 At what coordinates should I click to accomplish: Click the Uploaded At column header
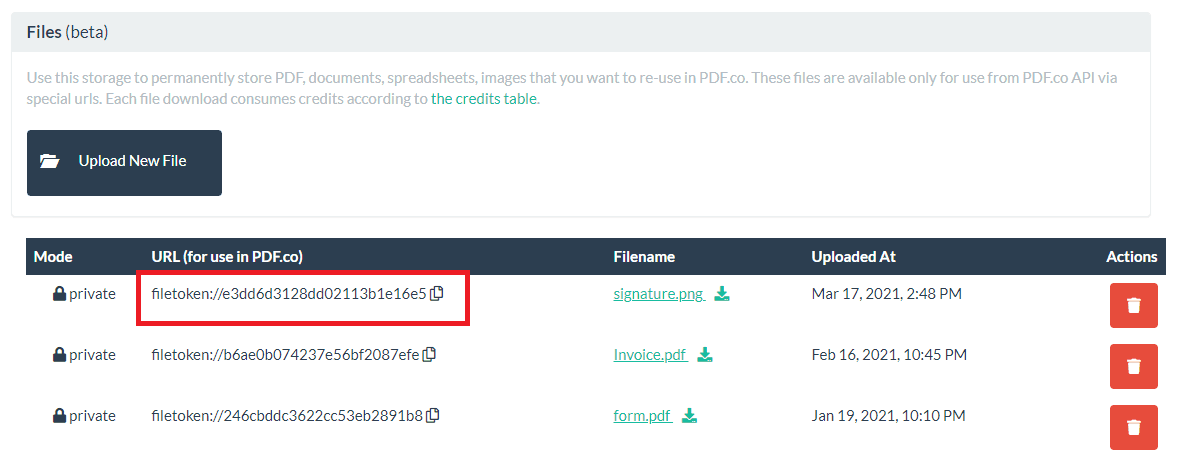coord(853,257)
